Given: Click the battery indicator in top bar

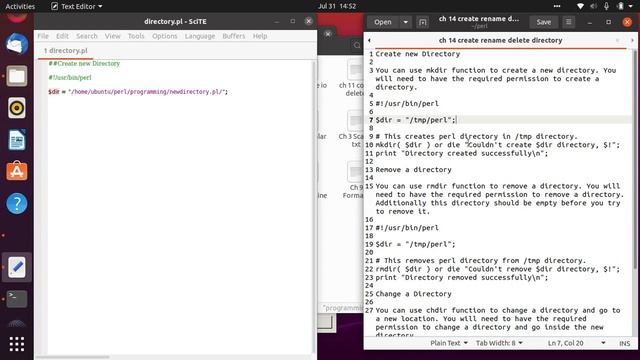Looking at the screenshot, I should coord(620,6).
